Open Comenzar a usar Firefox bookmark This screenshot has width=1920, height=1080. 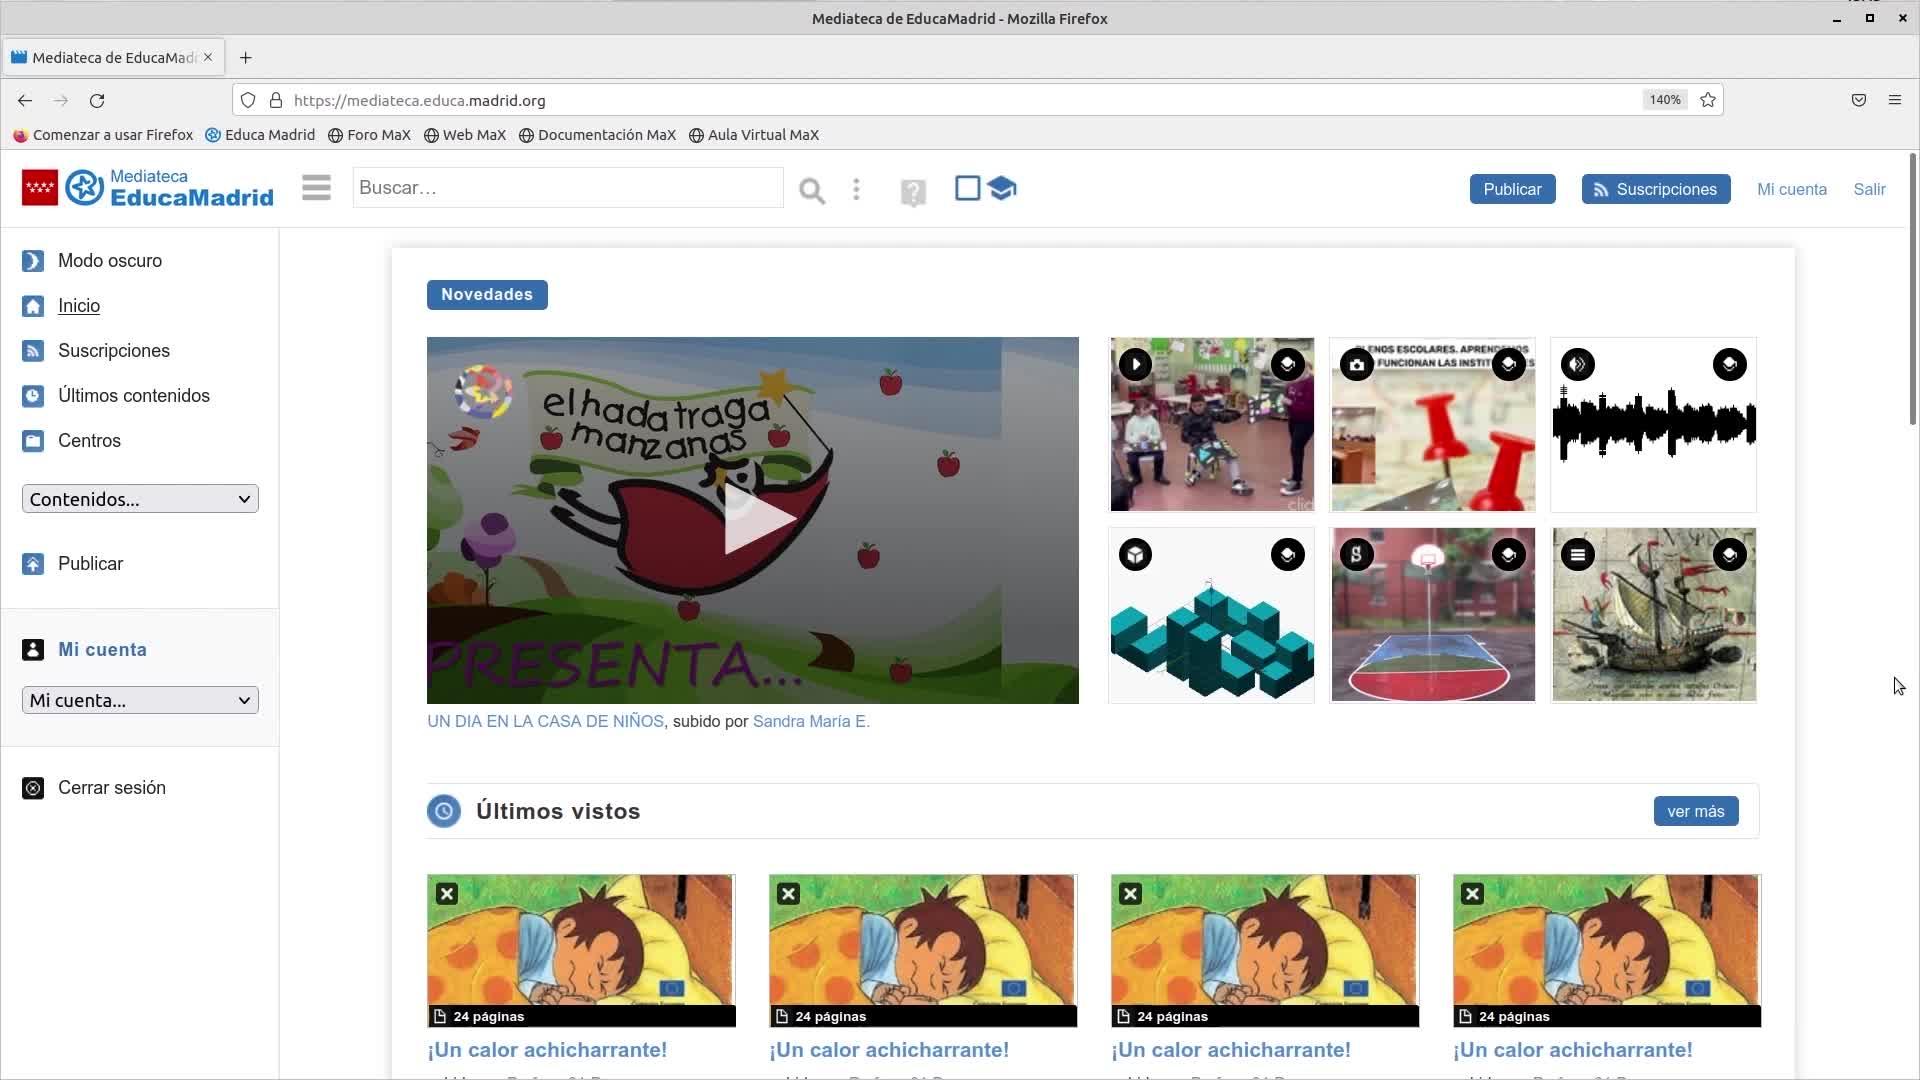[x=103, y=135]
